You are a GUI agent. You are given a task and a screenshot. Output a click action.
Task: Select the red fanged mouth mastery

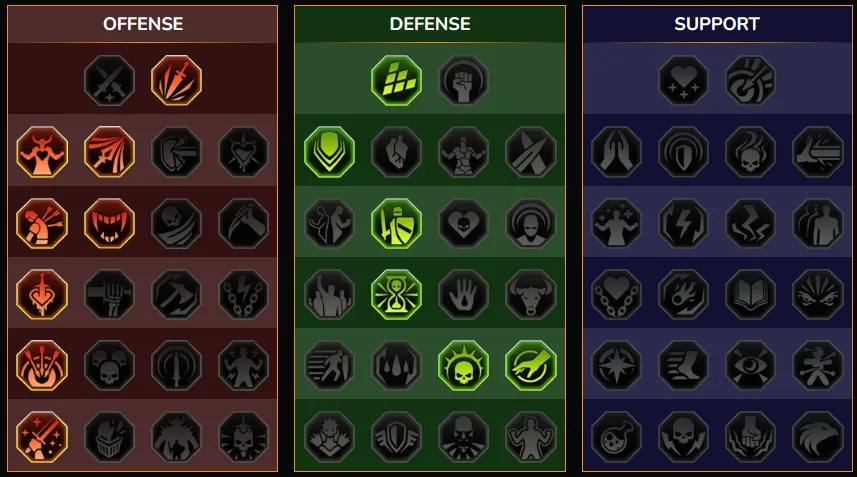(109, 223)
